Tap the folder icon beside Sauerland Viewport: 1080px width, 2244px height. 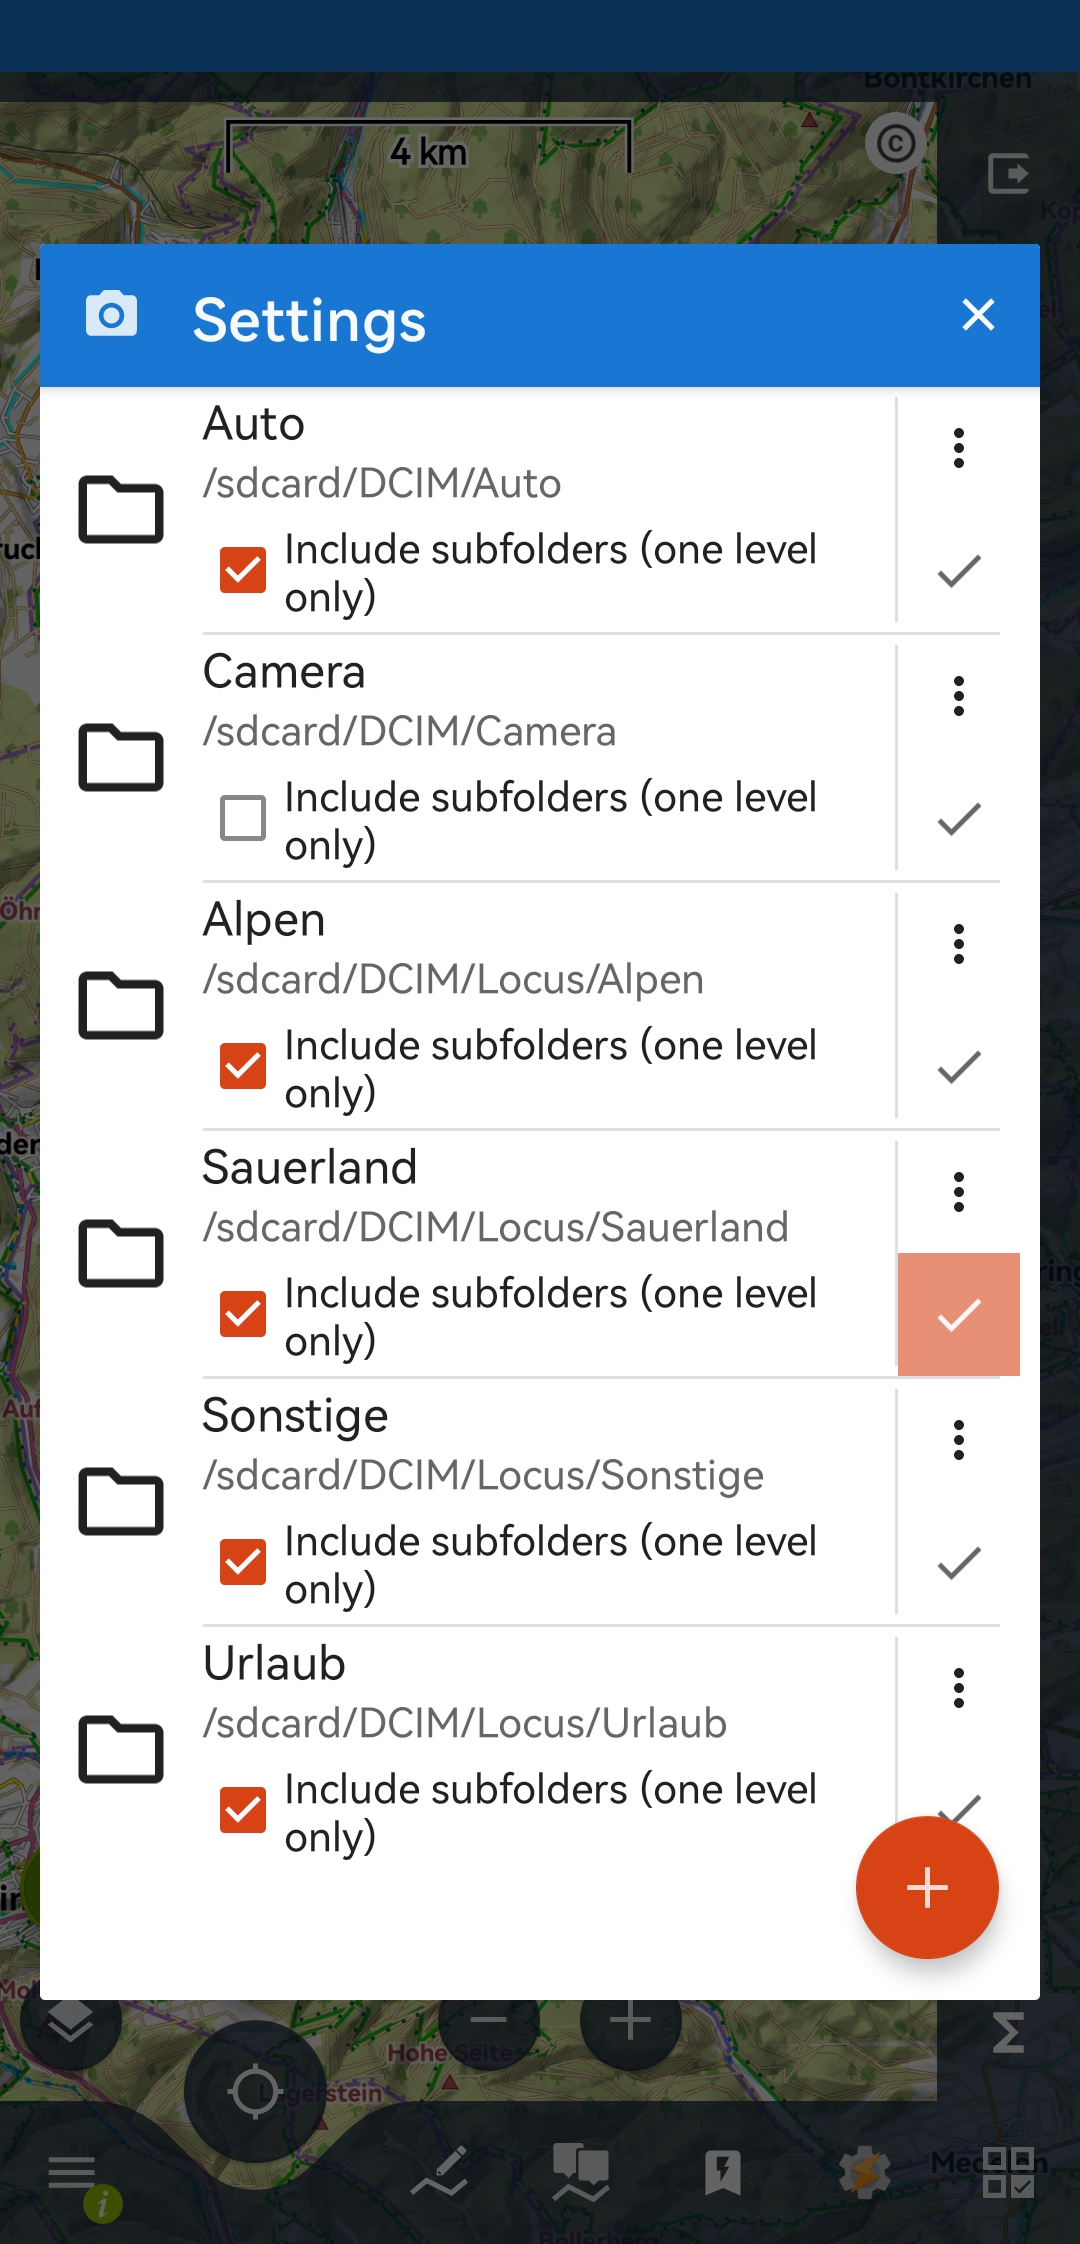pos(121,1254)
